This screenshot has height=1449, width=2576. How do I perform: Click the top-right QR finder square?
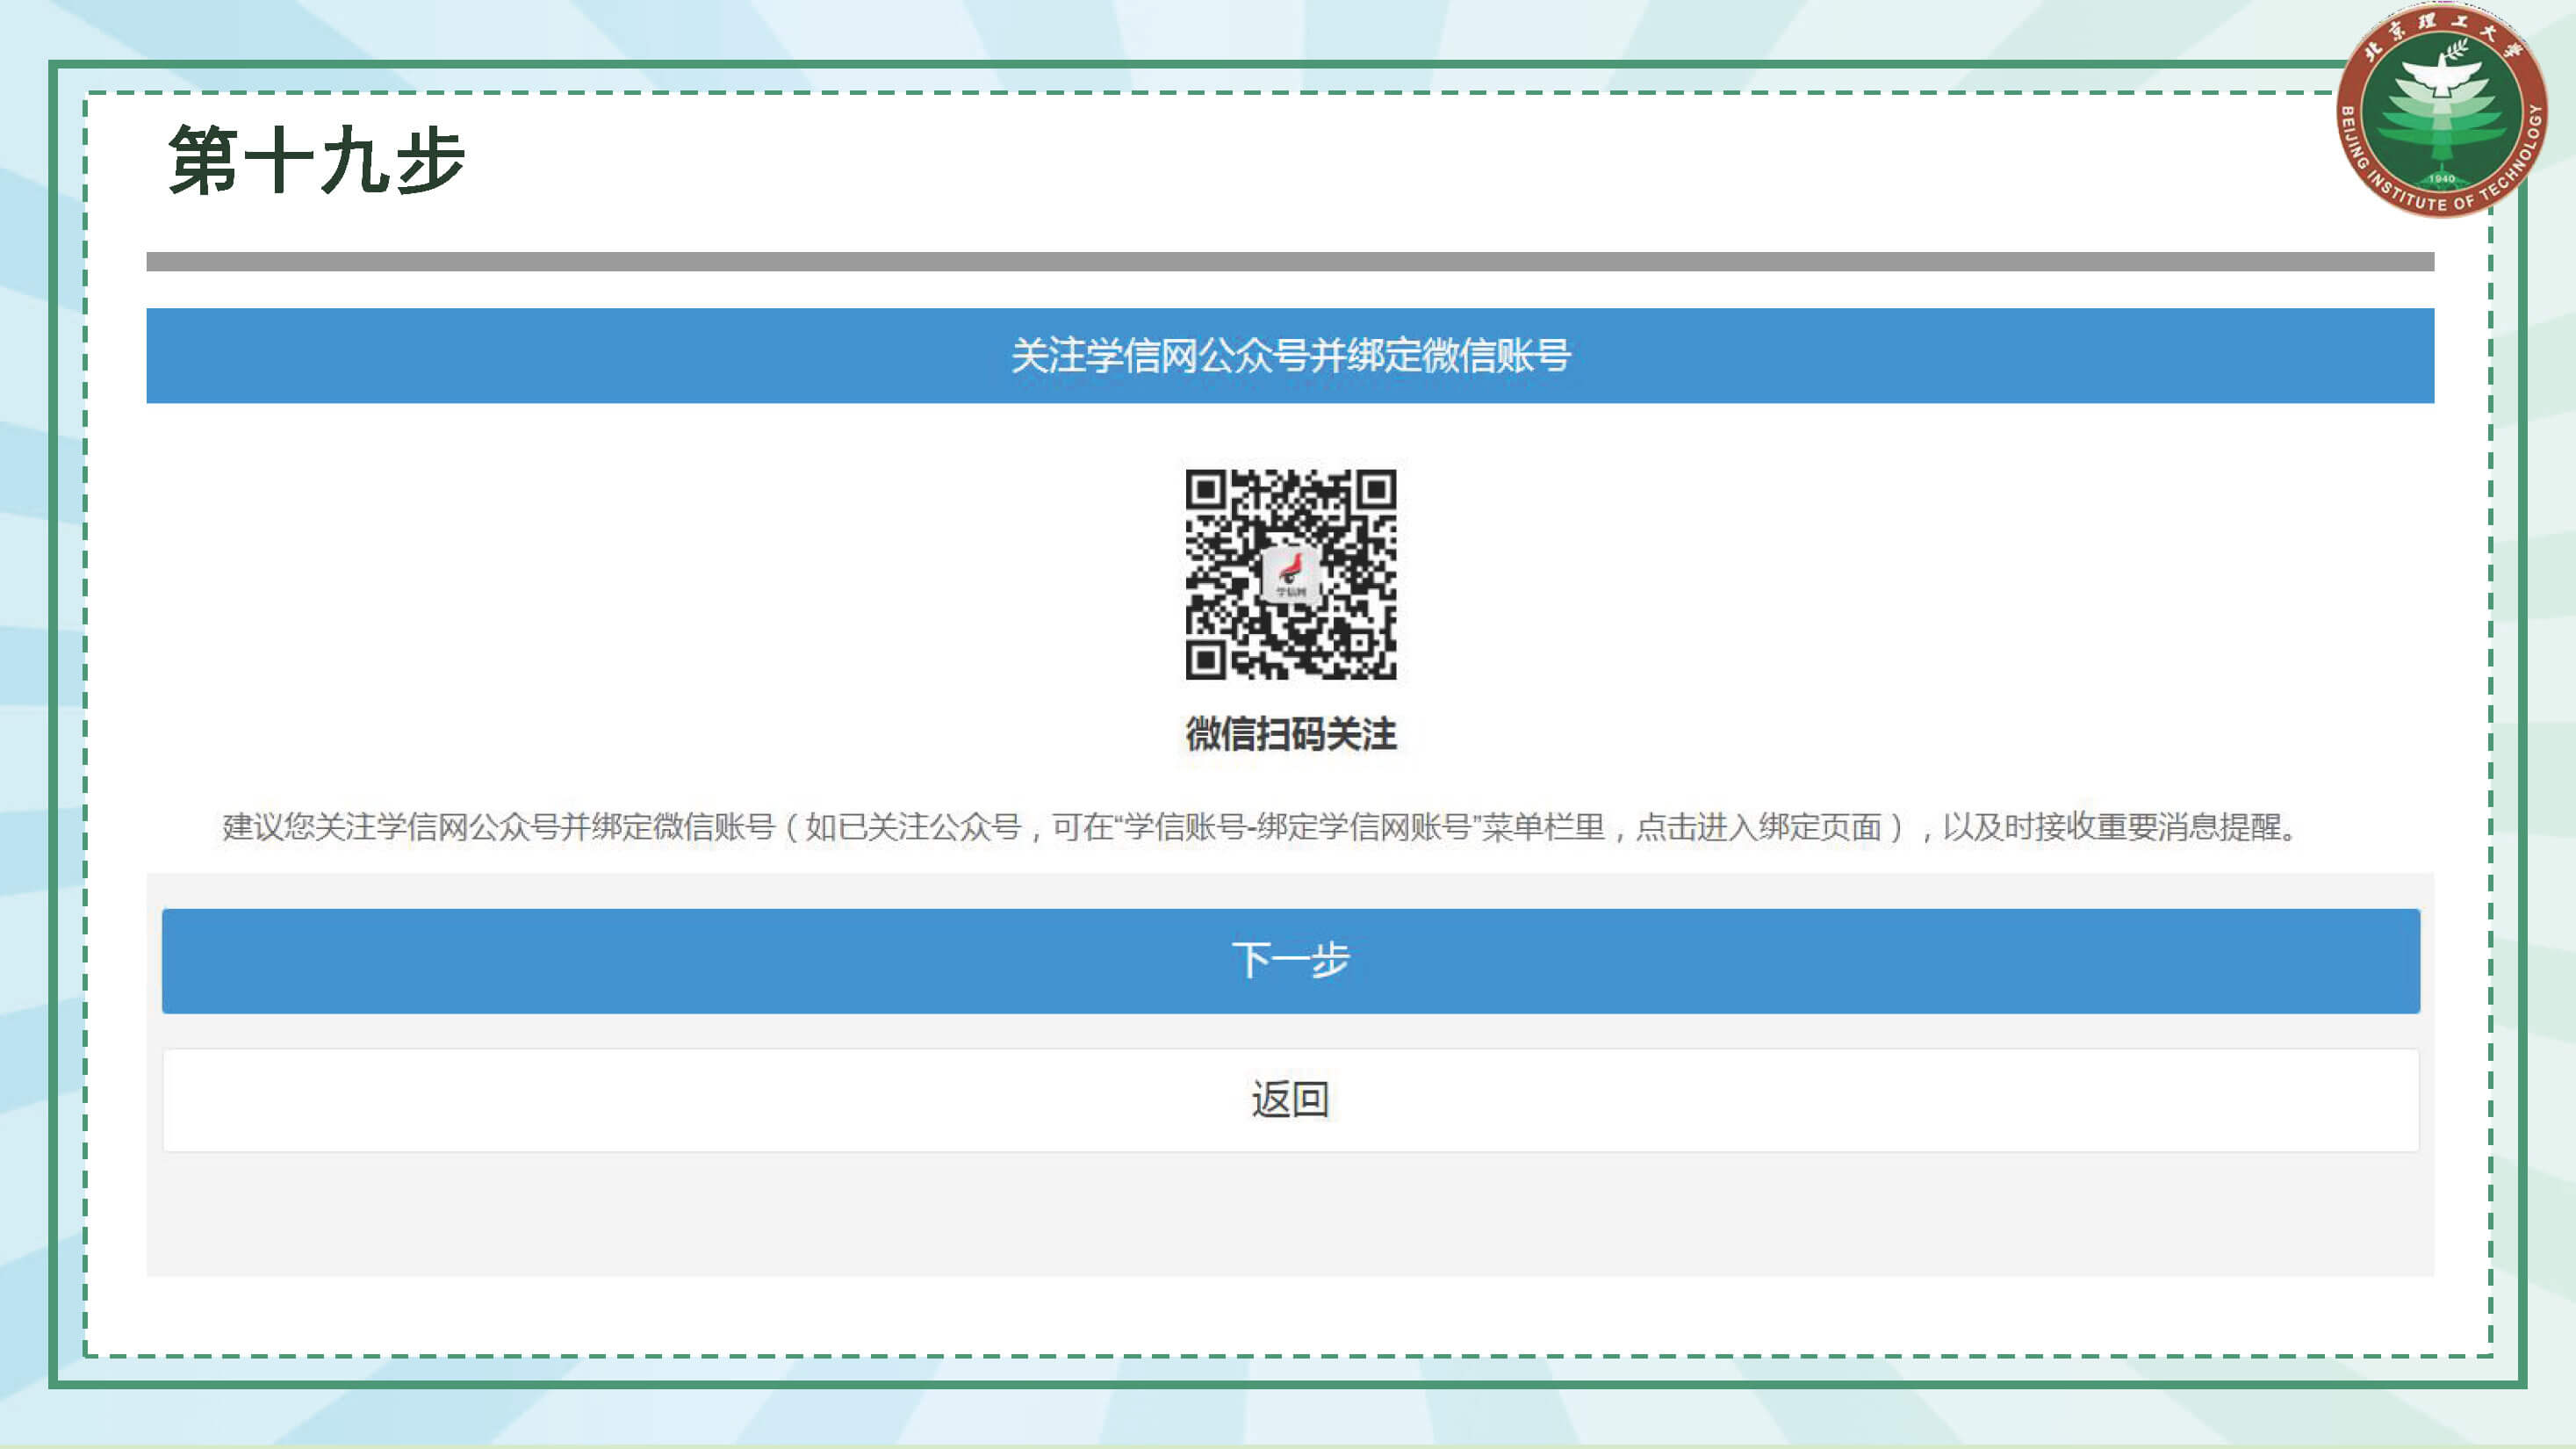click(x=1376, y=490)
